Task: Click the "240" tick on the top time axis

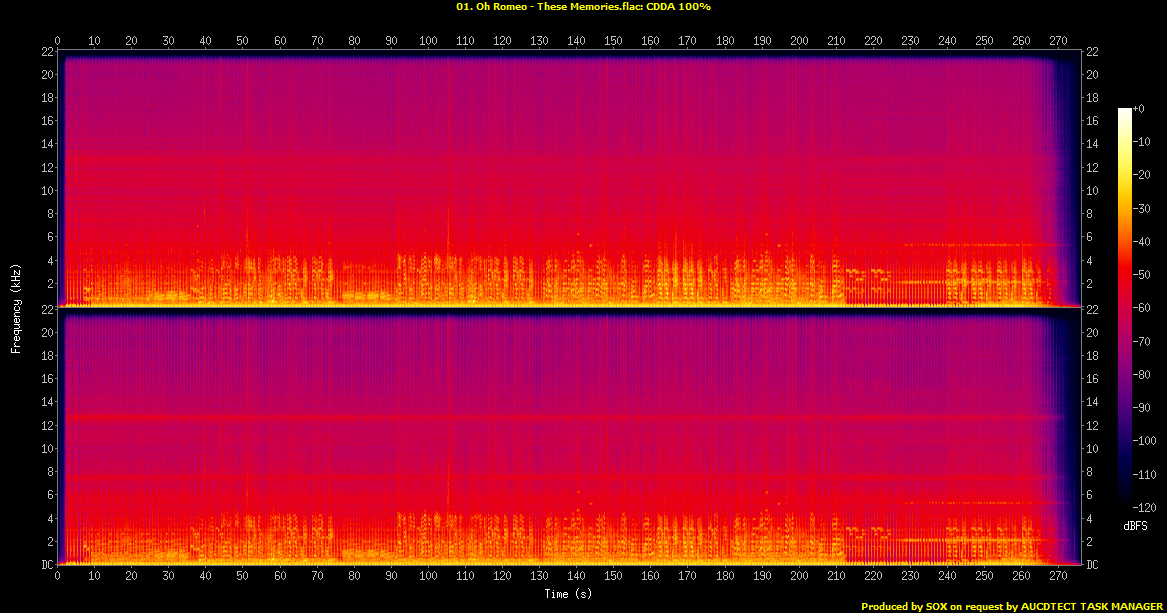Action: pos(947,41)
